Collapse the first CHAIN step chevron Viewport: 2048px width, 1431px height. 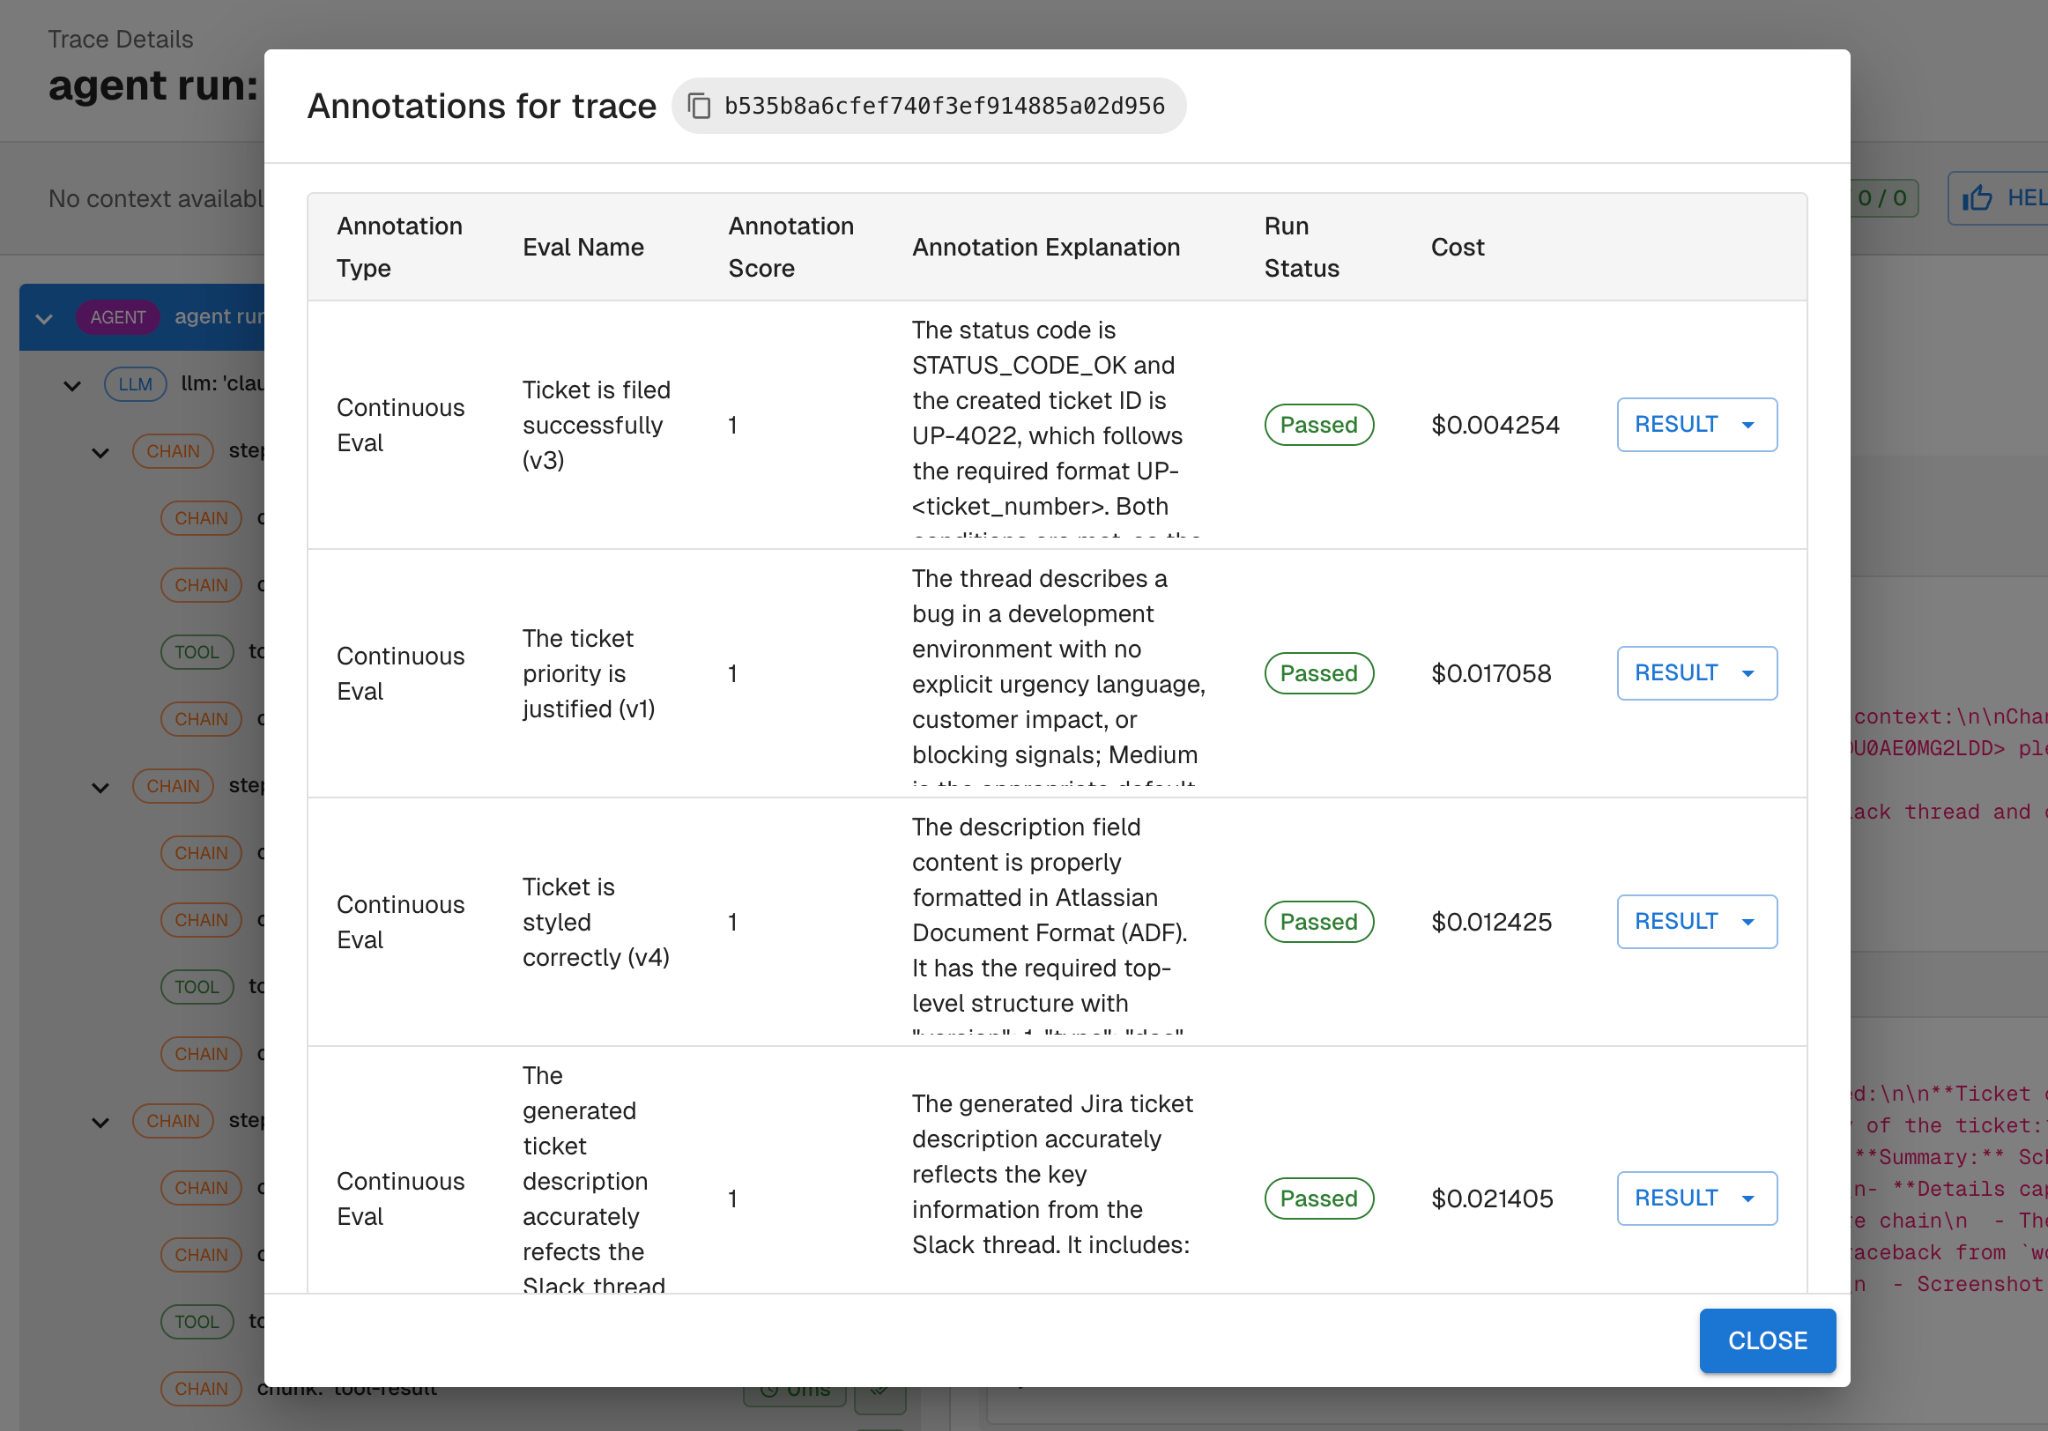point(100,452)
